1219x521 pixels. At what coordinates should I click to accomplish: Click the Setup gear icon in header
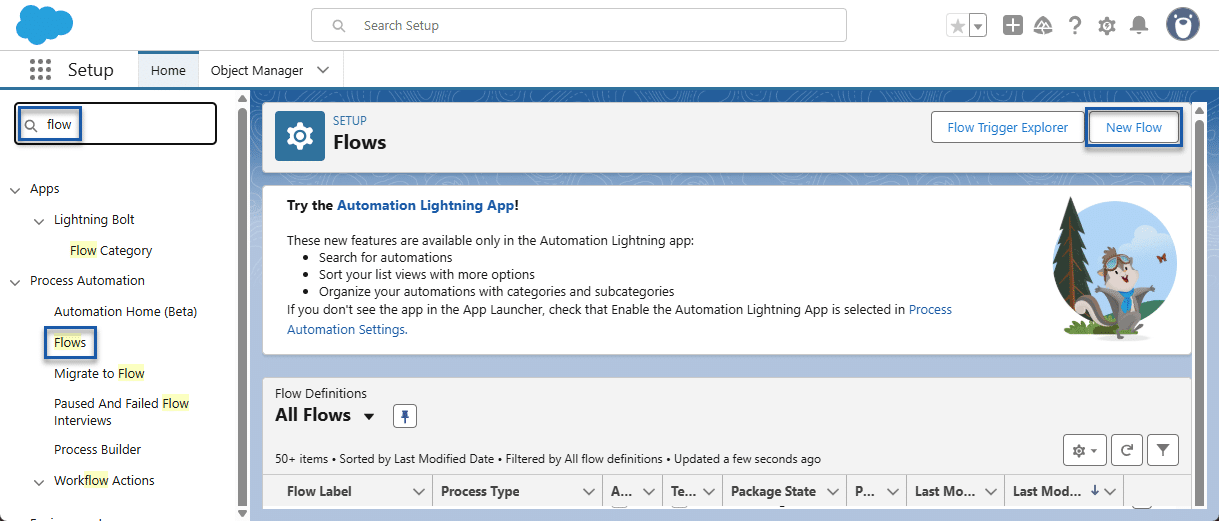(x=1107, y=26)
